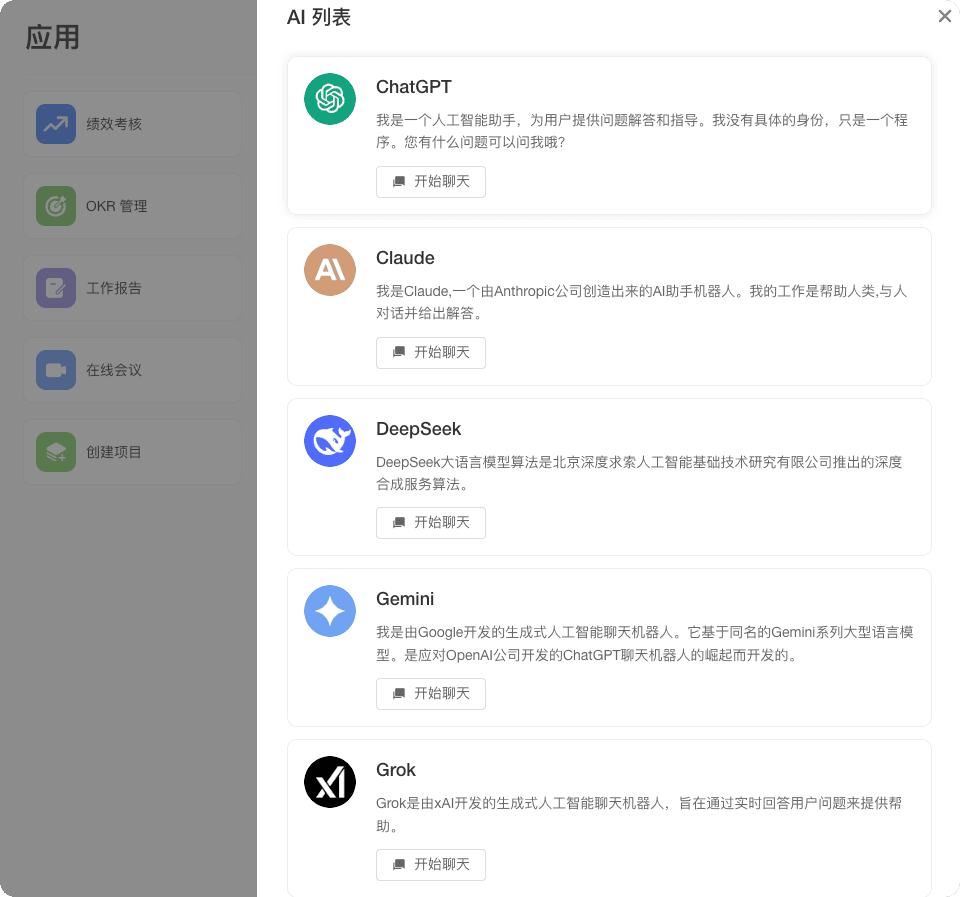Open the OKR 管理 target icon
The width and height of the screenshot is (960, 897).
pyautogui.click(x=56, y=206)
